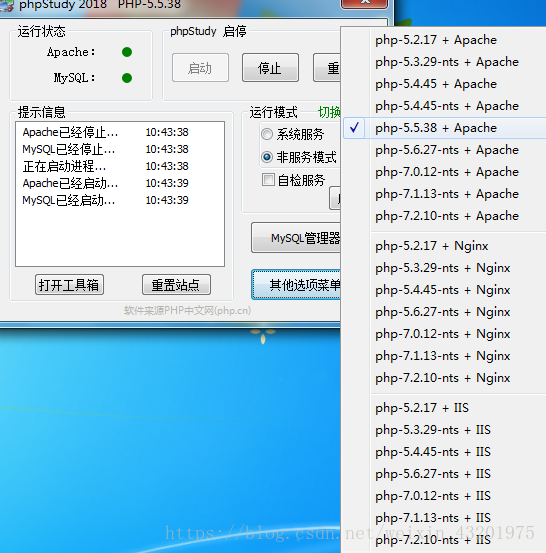The height and width of the screenshot is (553, 546).
Task: Pick php-7.2.10-nts + Nginx
Action: [444, 378]
